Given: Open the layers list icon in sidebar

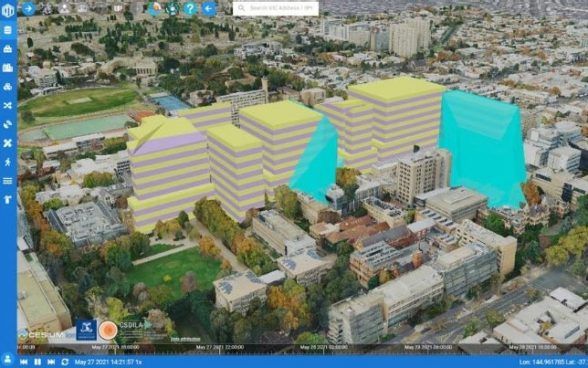Looking at the screenshot, I should point(8,30).
